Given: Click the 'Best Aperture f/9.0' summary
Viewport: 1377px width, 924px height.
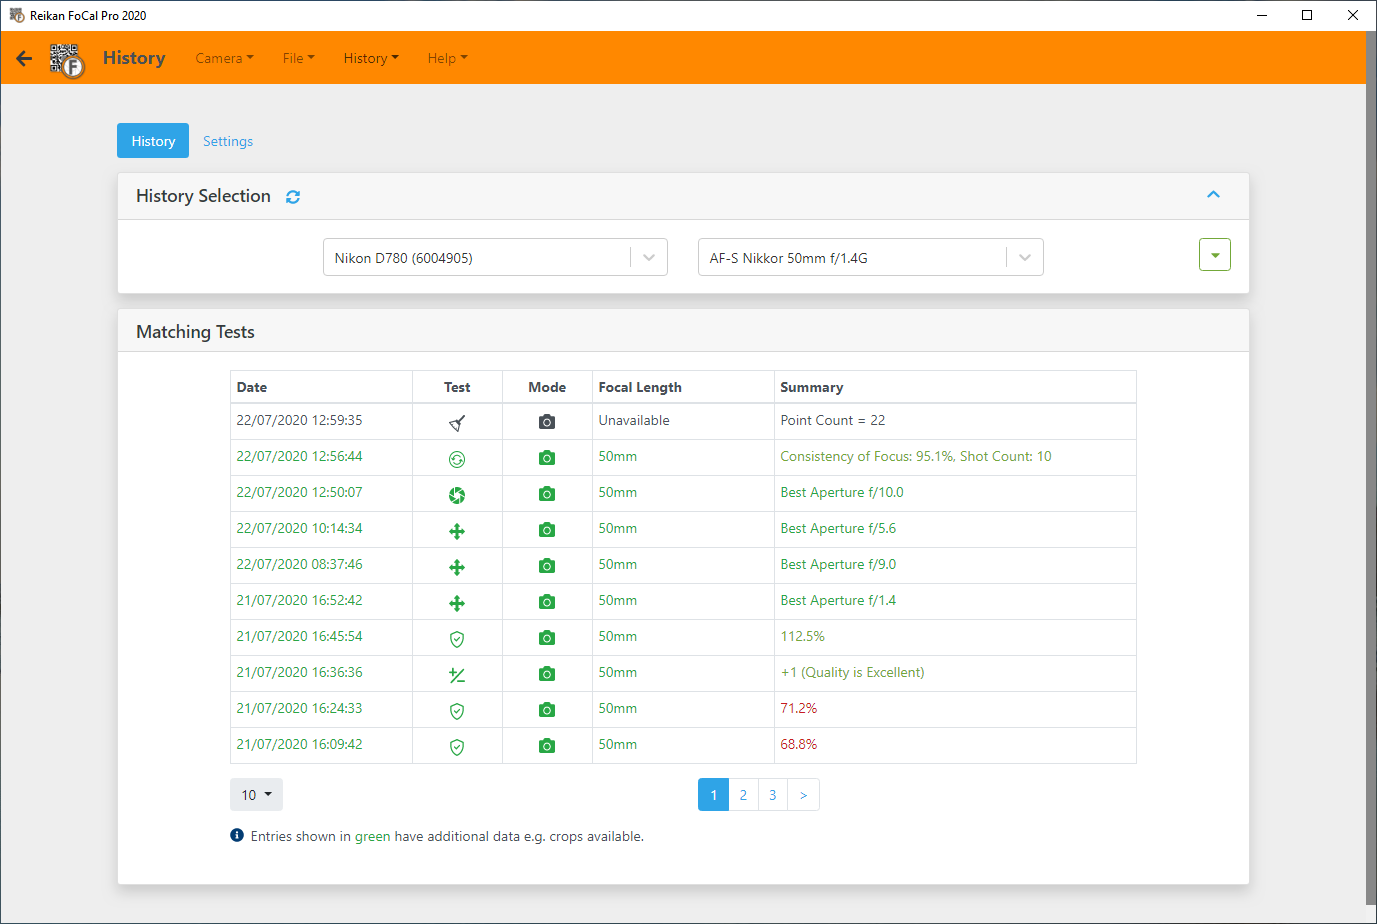Looking at the screenshot, I should [x=838, y=564].
